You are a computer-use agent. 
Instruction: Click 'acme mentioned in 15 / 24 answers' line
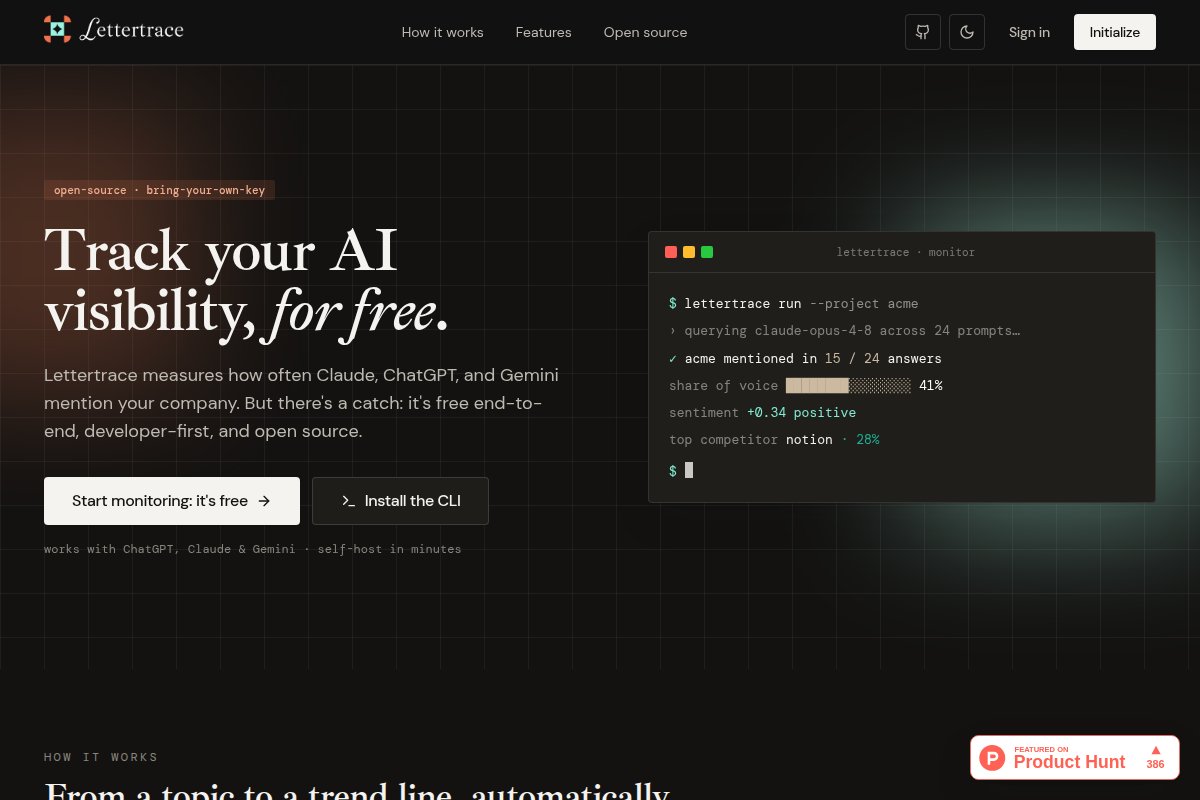point(805,358)
